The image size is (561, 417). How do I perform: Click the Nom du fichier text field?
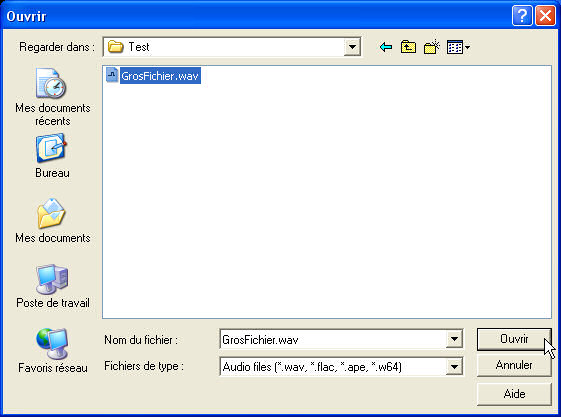333,339
